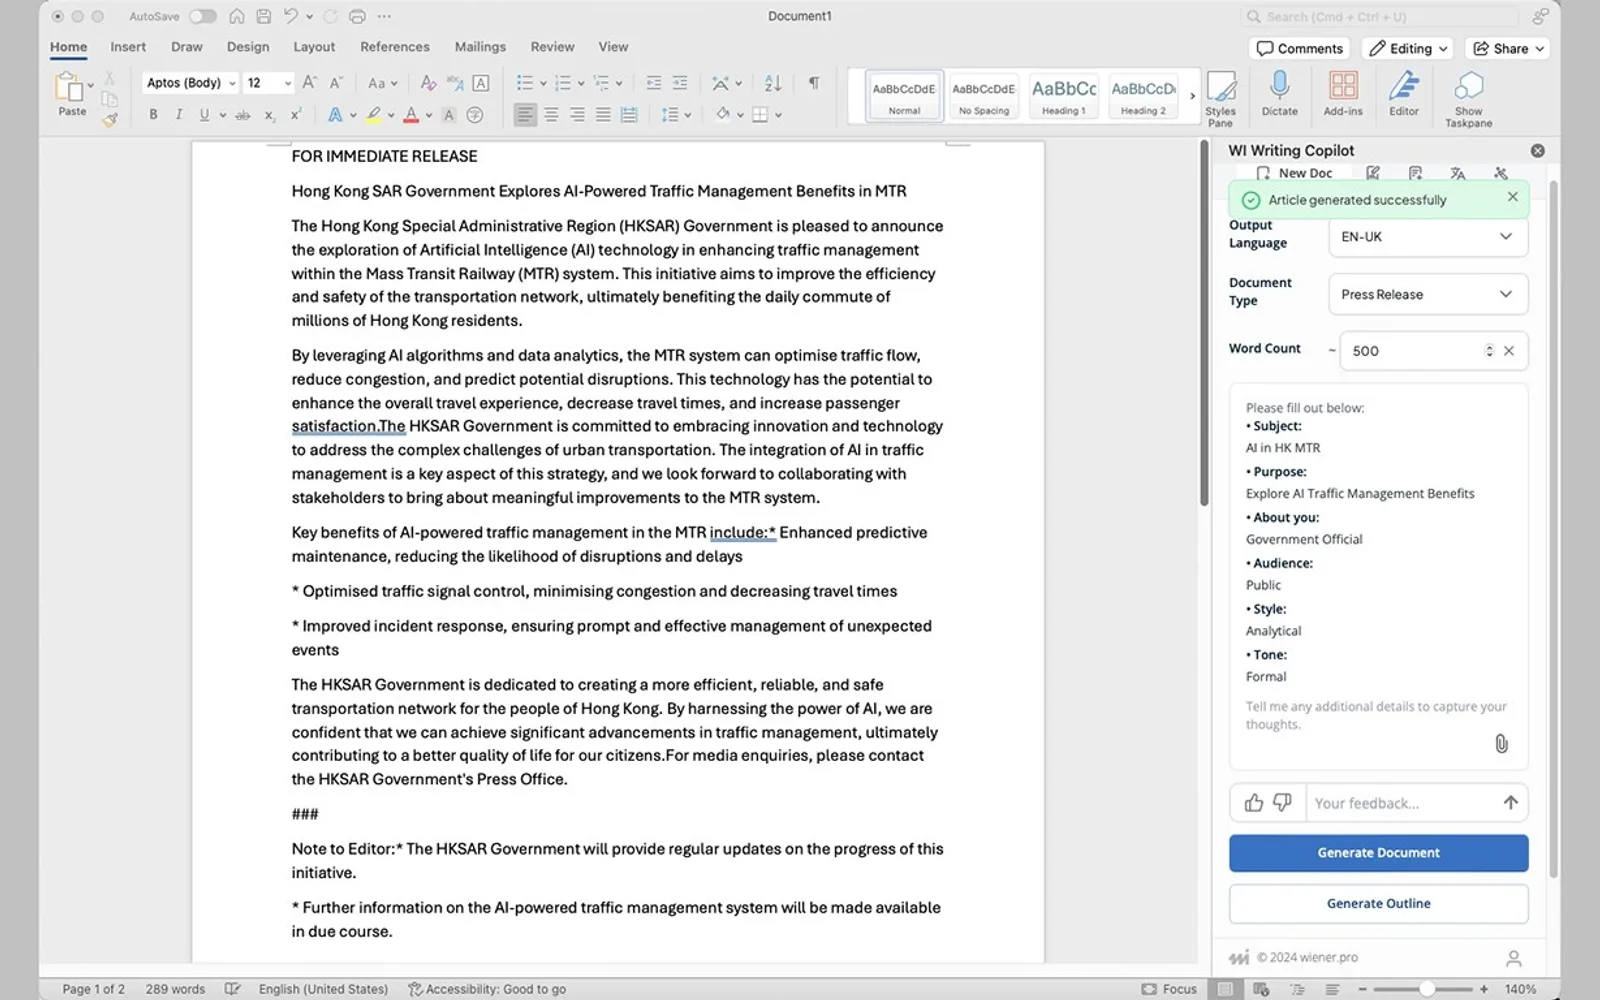The height and width of the screenshot is (1000, 1600).
Task: Click the Format Painter brush
Action: (110, 120)
